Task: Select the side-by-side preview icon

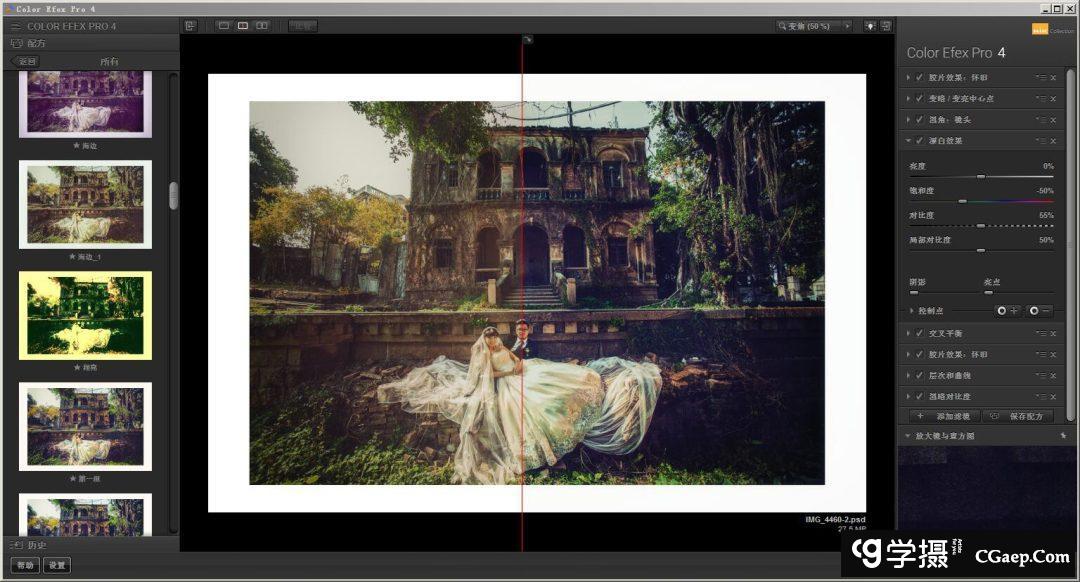Action: point(262,26)
